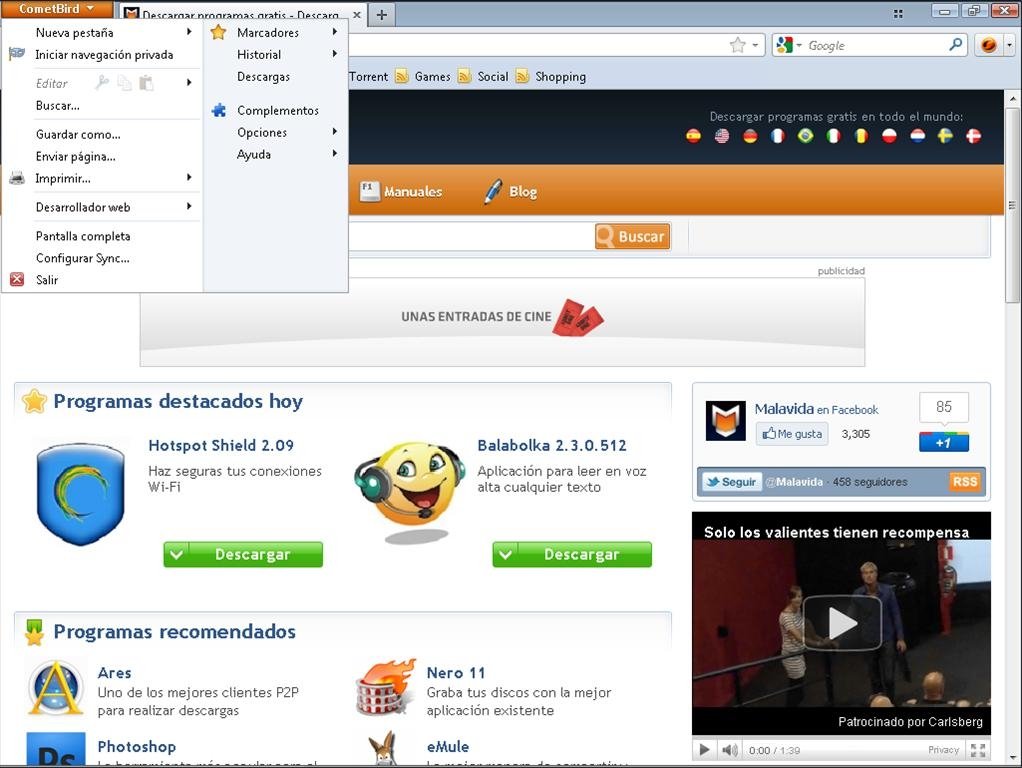Click the orange RSS button
1022x768 pixels.
click(965, 482)
